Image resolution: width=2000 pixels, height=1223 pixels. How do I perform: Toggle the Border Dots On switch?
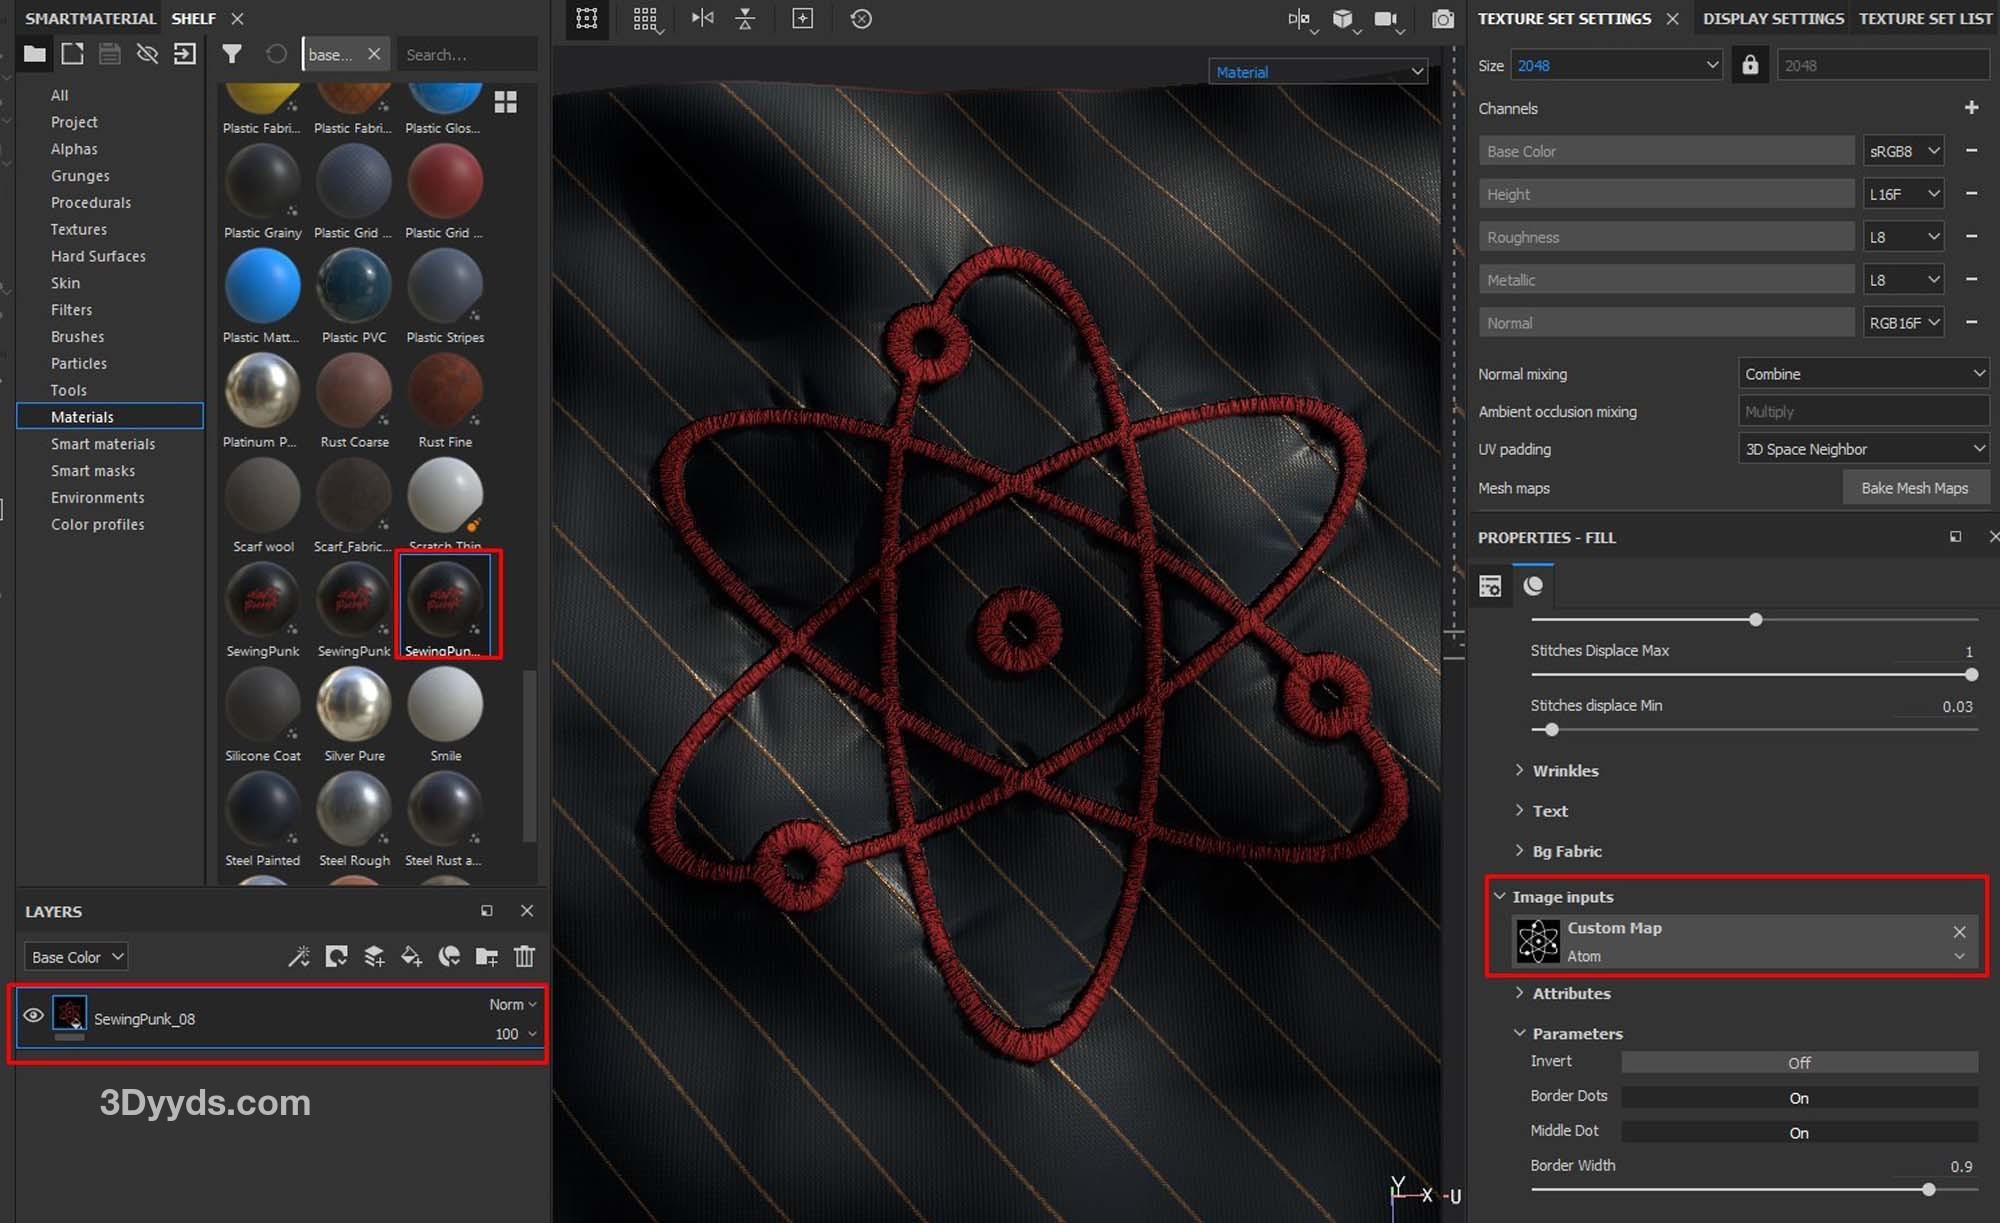1798,1097
